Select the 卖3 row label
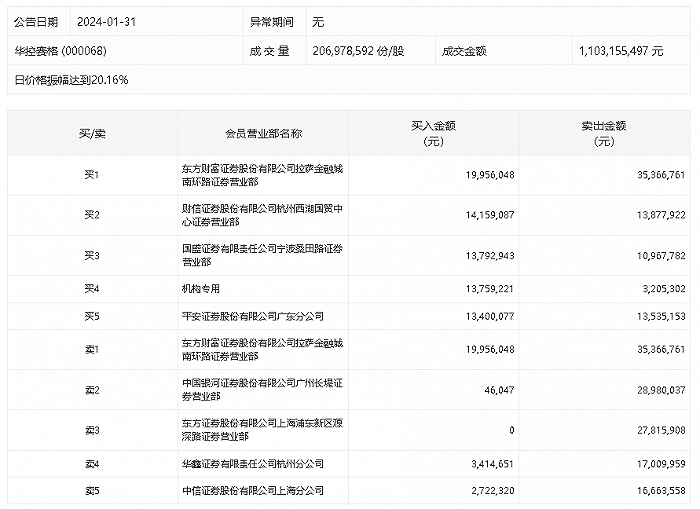 click(92, 430)
